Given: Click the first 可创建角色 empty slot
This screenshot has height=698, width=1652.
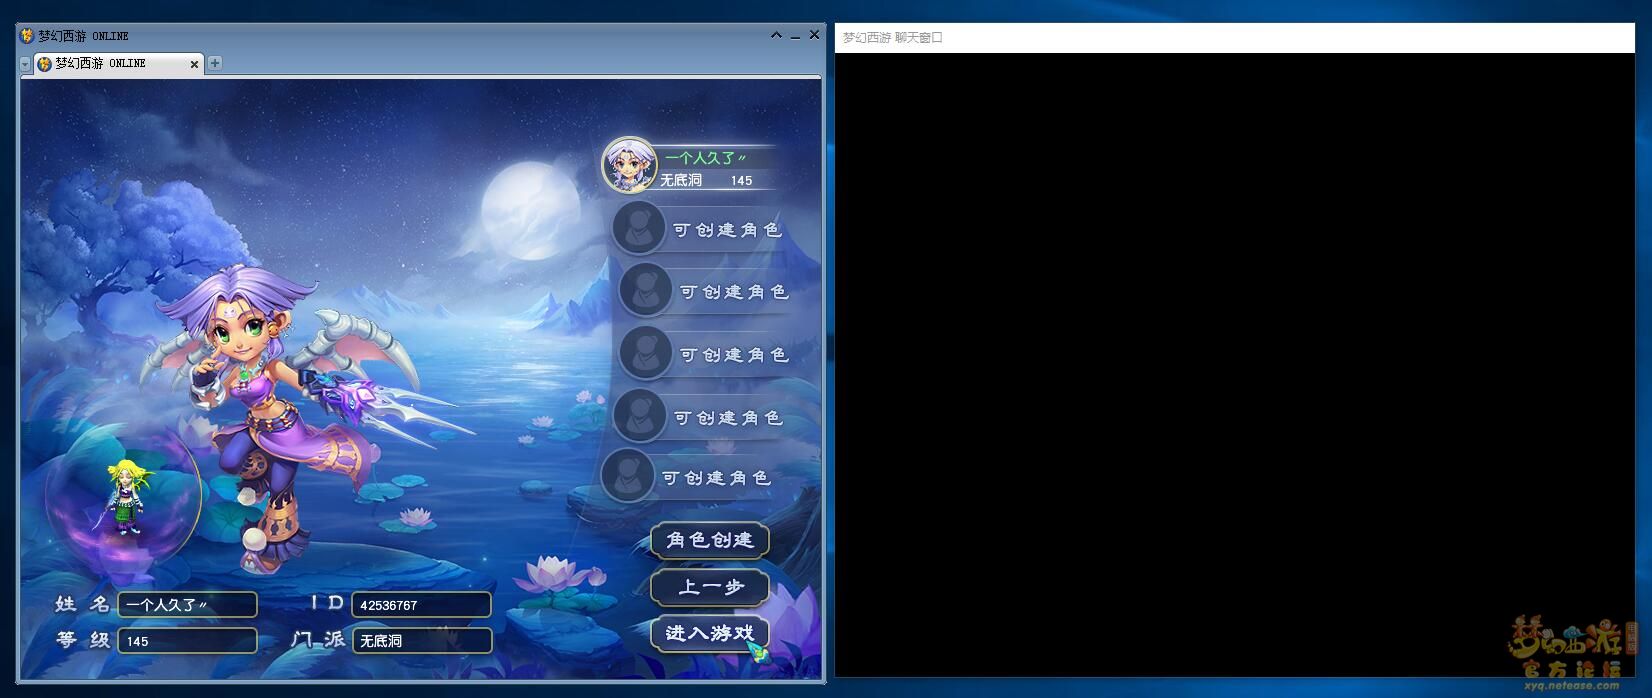Looking at the screenshot, I should coord(698,229).
